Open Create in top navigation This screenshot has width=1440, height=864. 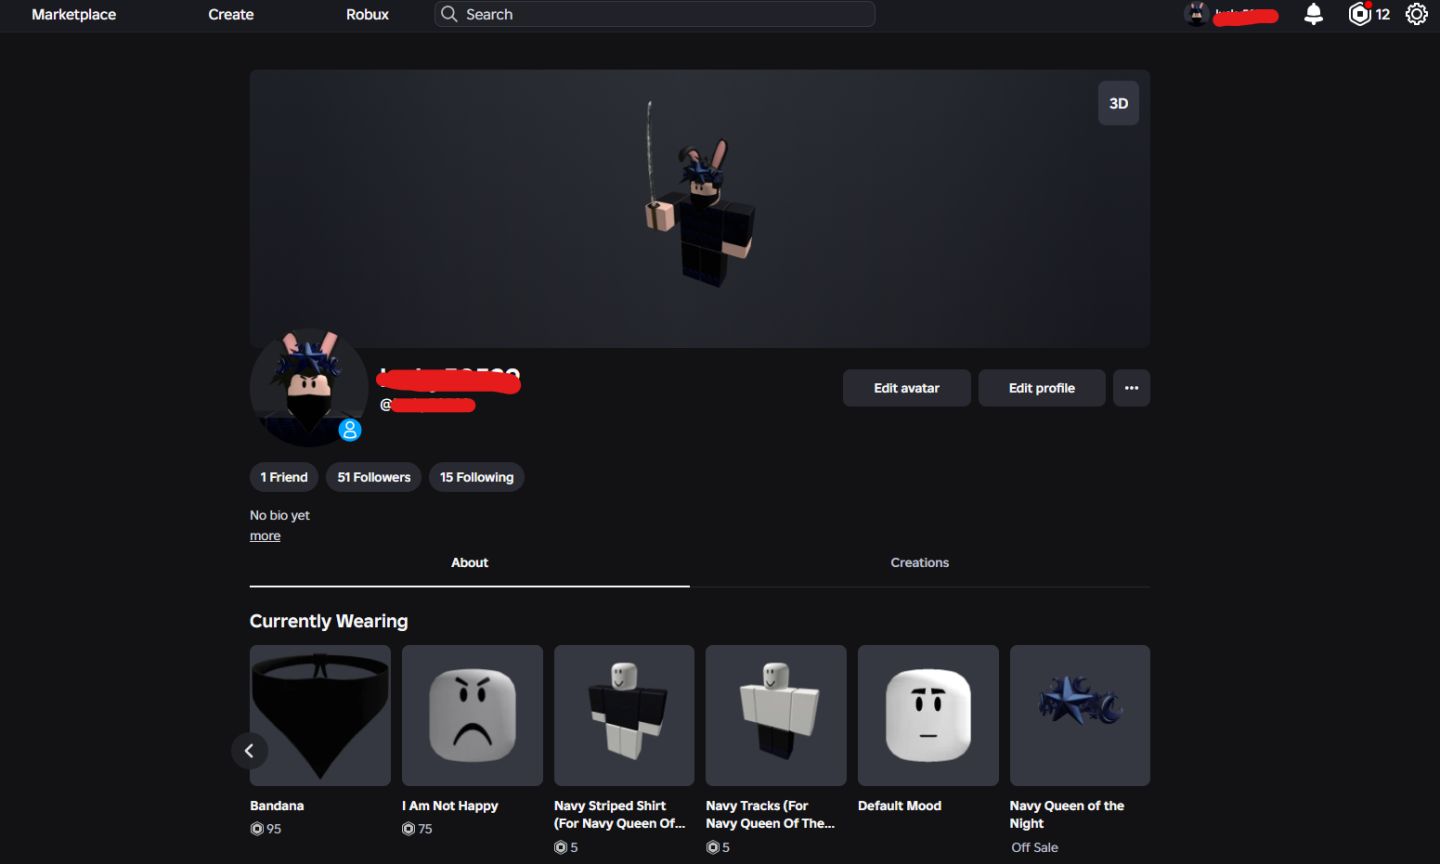tap(231, 14)
